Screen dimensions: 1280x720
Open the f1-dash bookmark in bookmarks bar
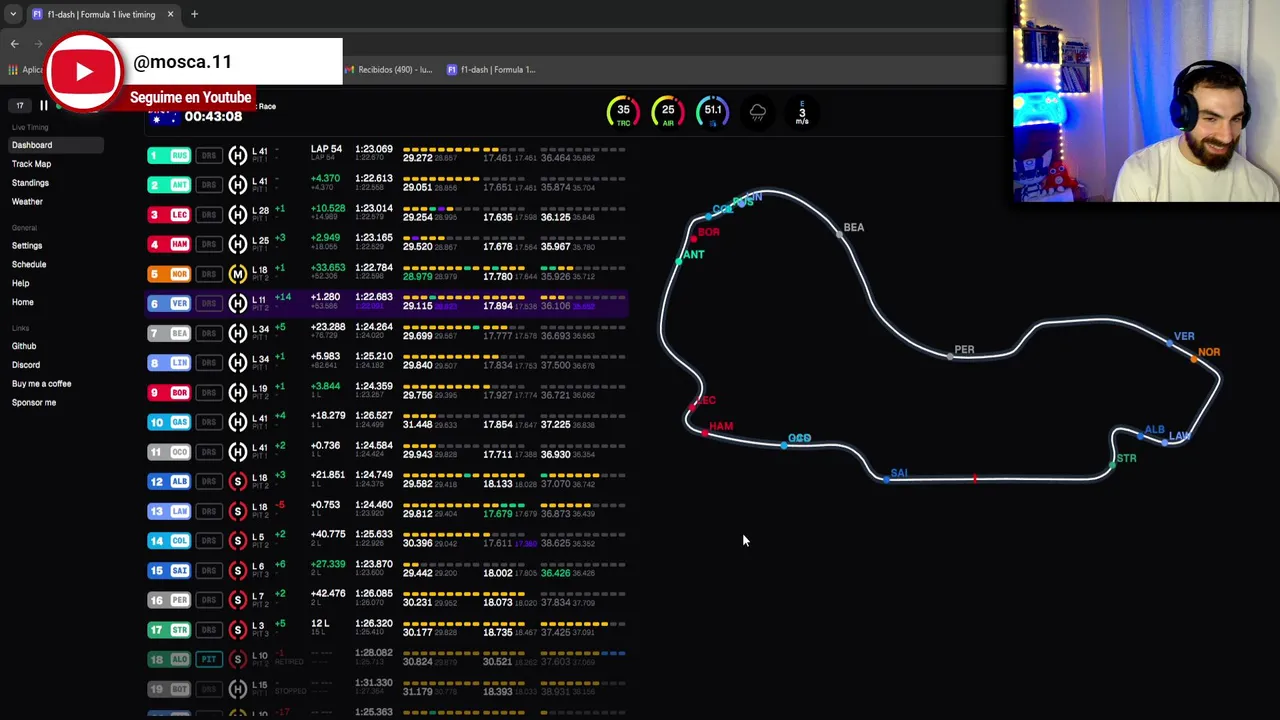491,70
